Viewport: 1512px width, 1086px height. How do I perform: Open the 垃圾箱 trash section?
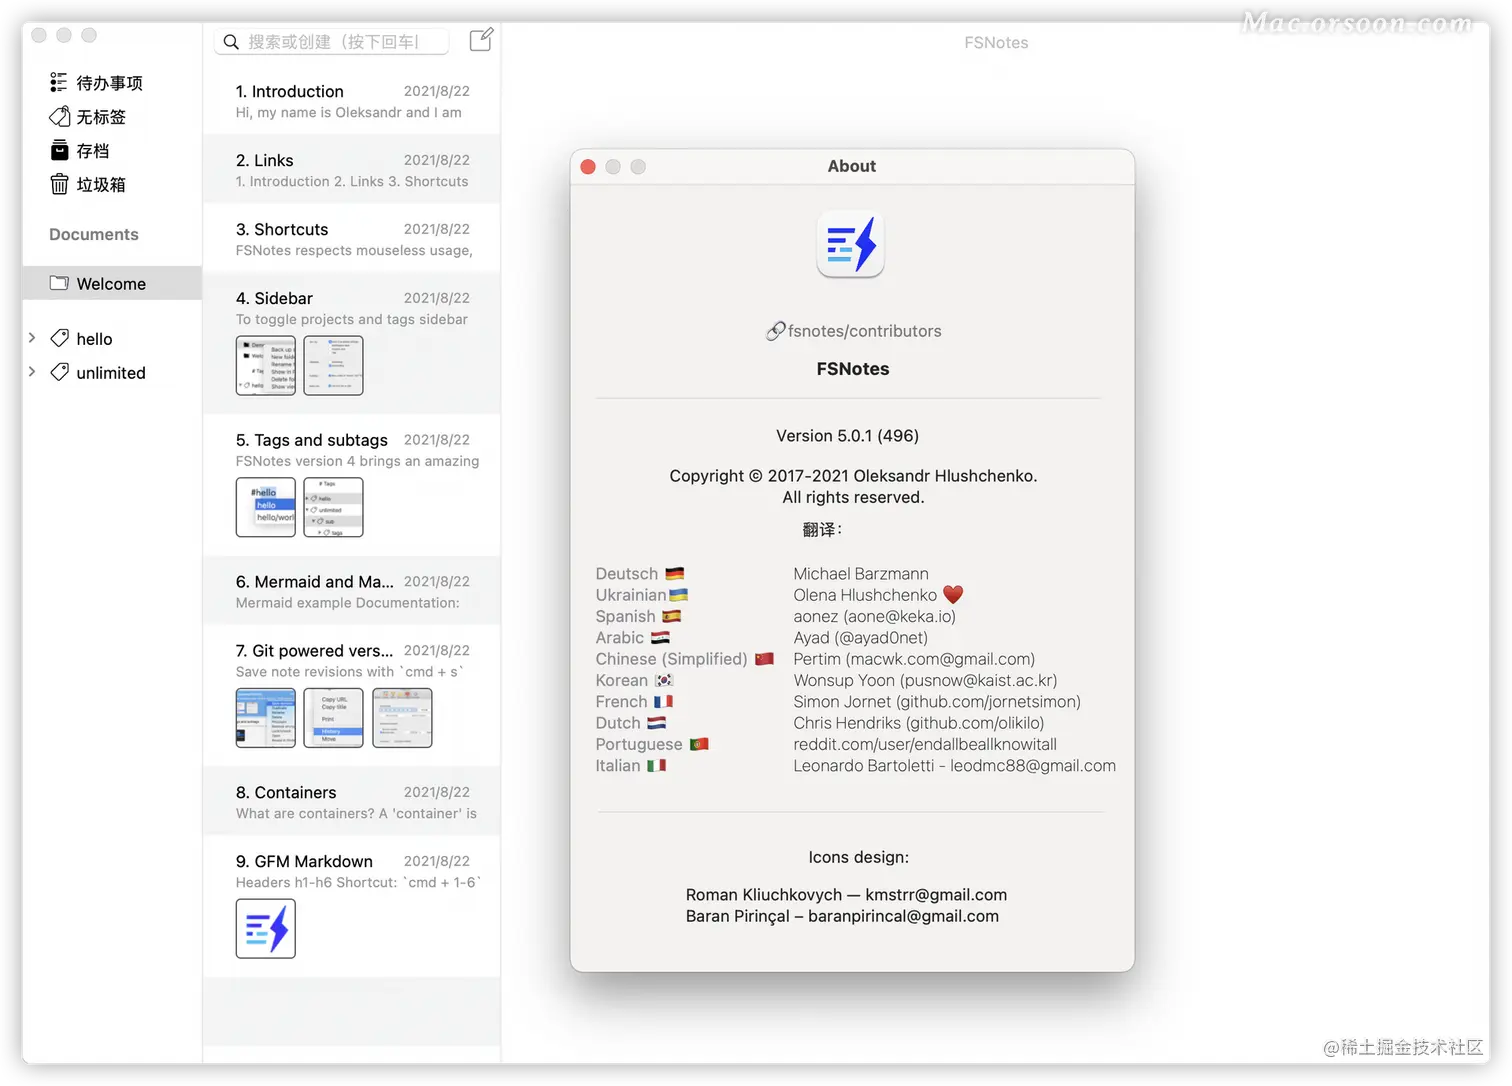pyautogui.click(x=101, y=185)
